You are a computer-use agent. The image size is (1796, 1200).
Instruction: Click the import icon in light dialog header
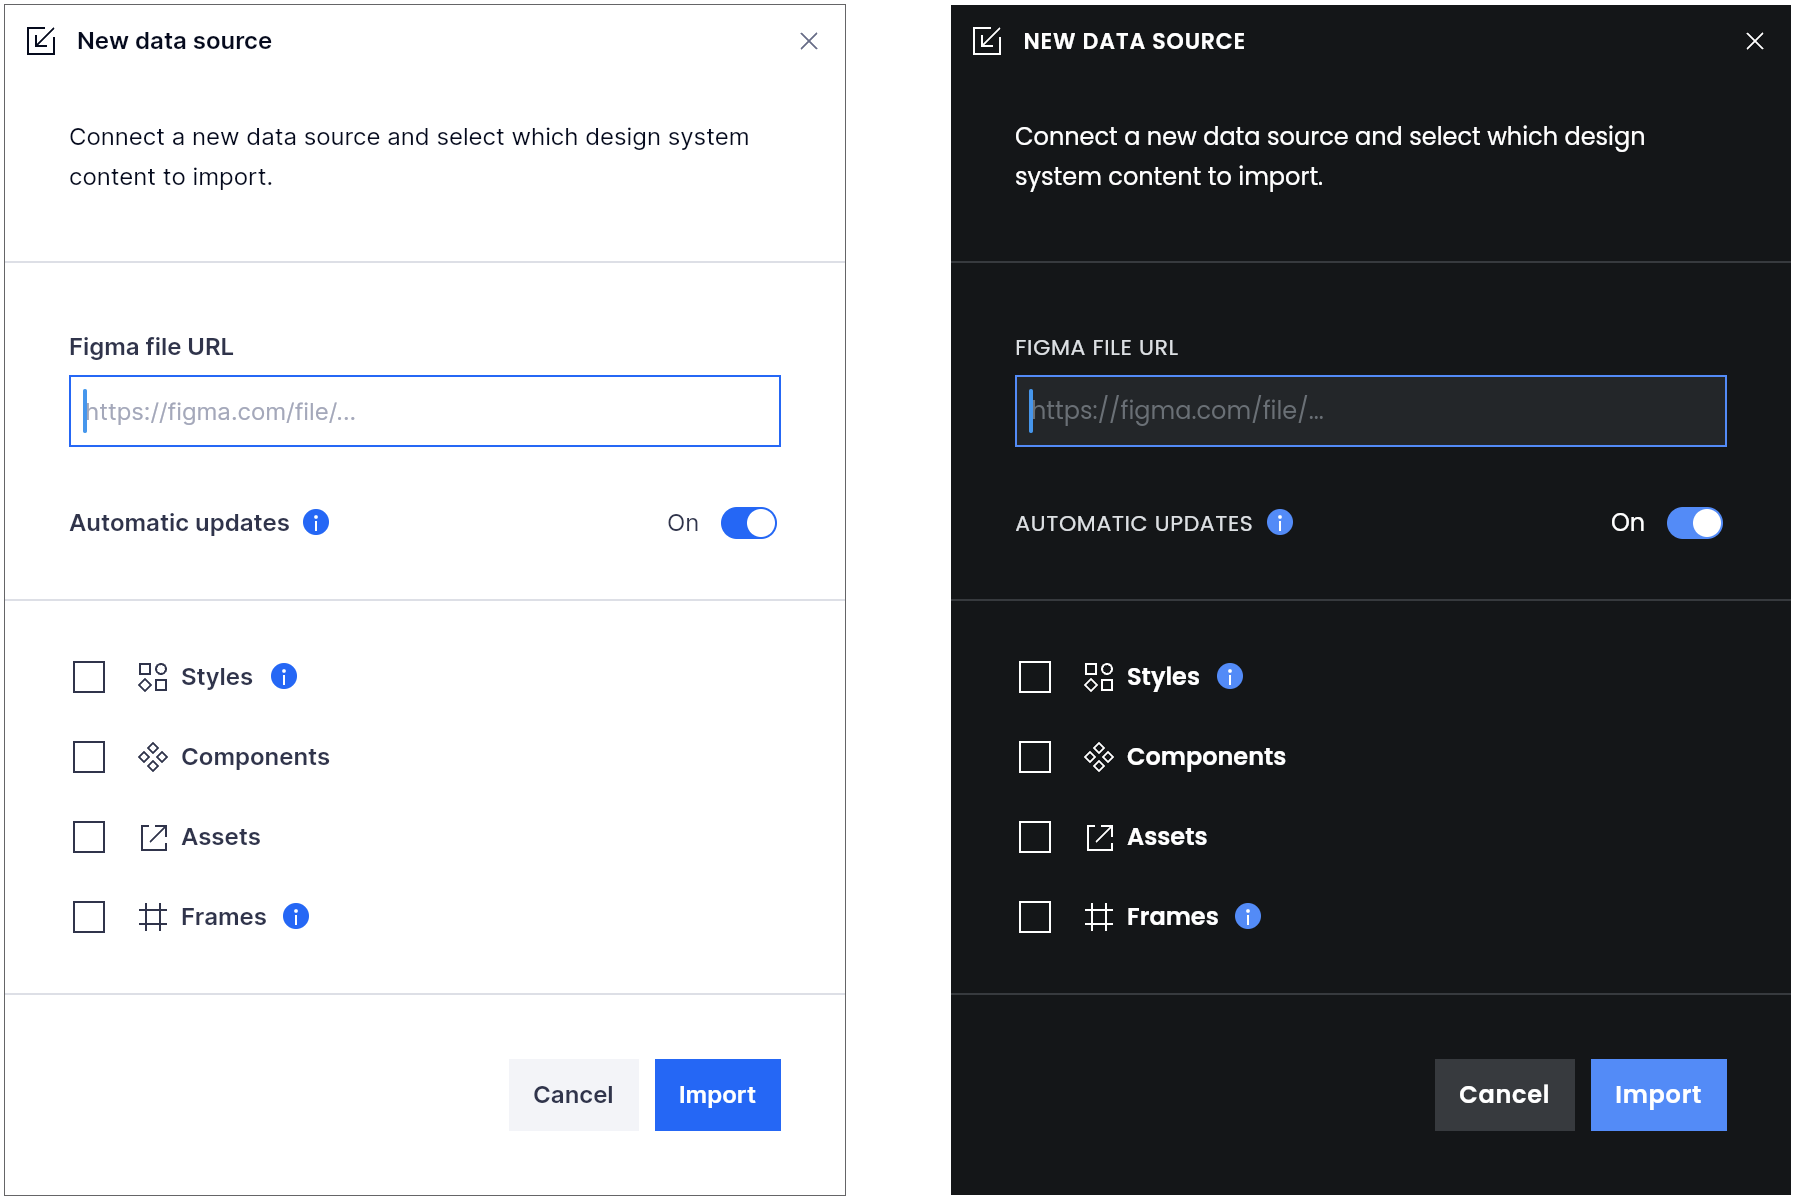[41, 41]
